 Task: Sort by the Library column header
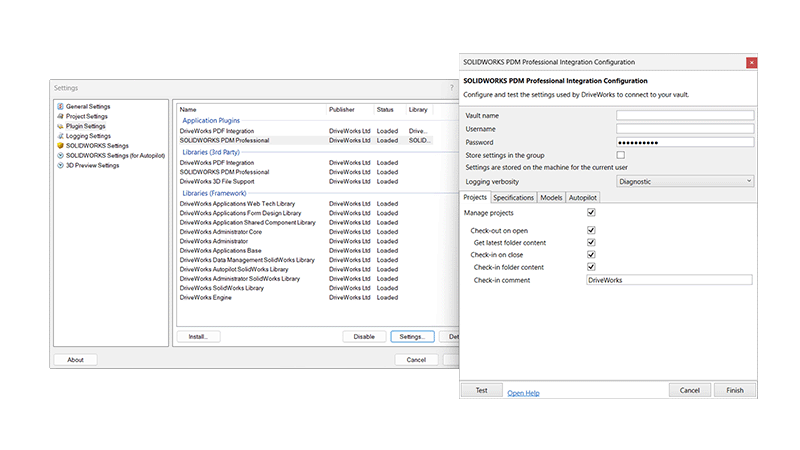(419, 110)
